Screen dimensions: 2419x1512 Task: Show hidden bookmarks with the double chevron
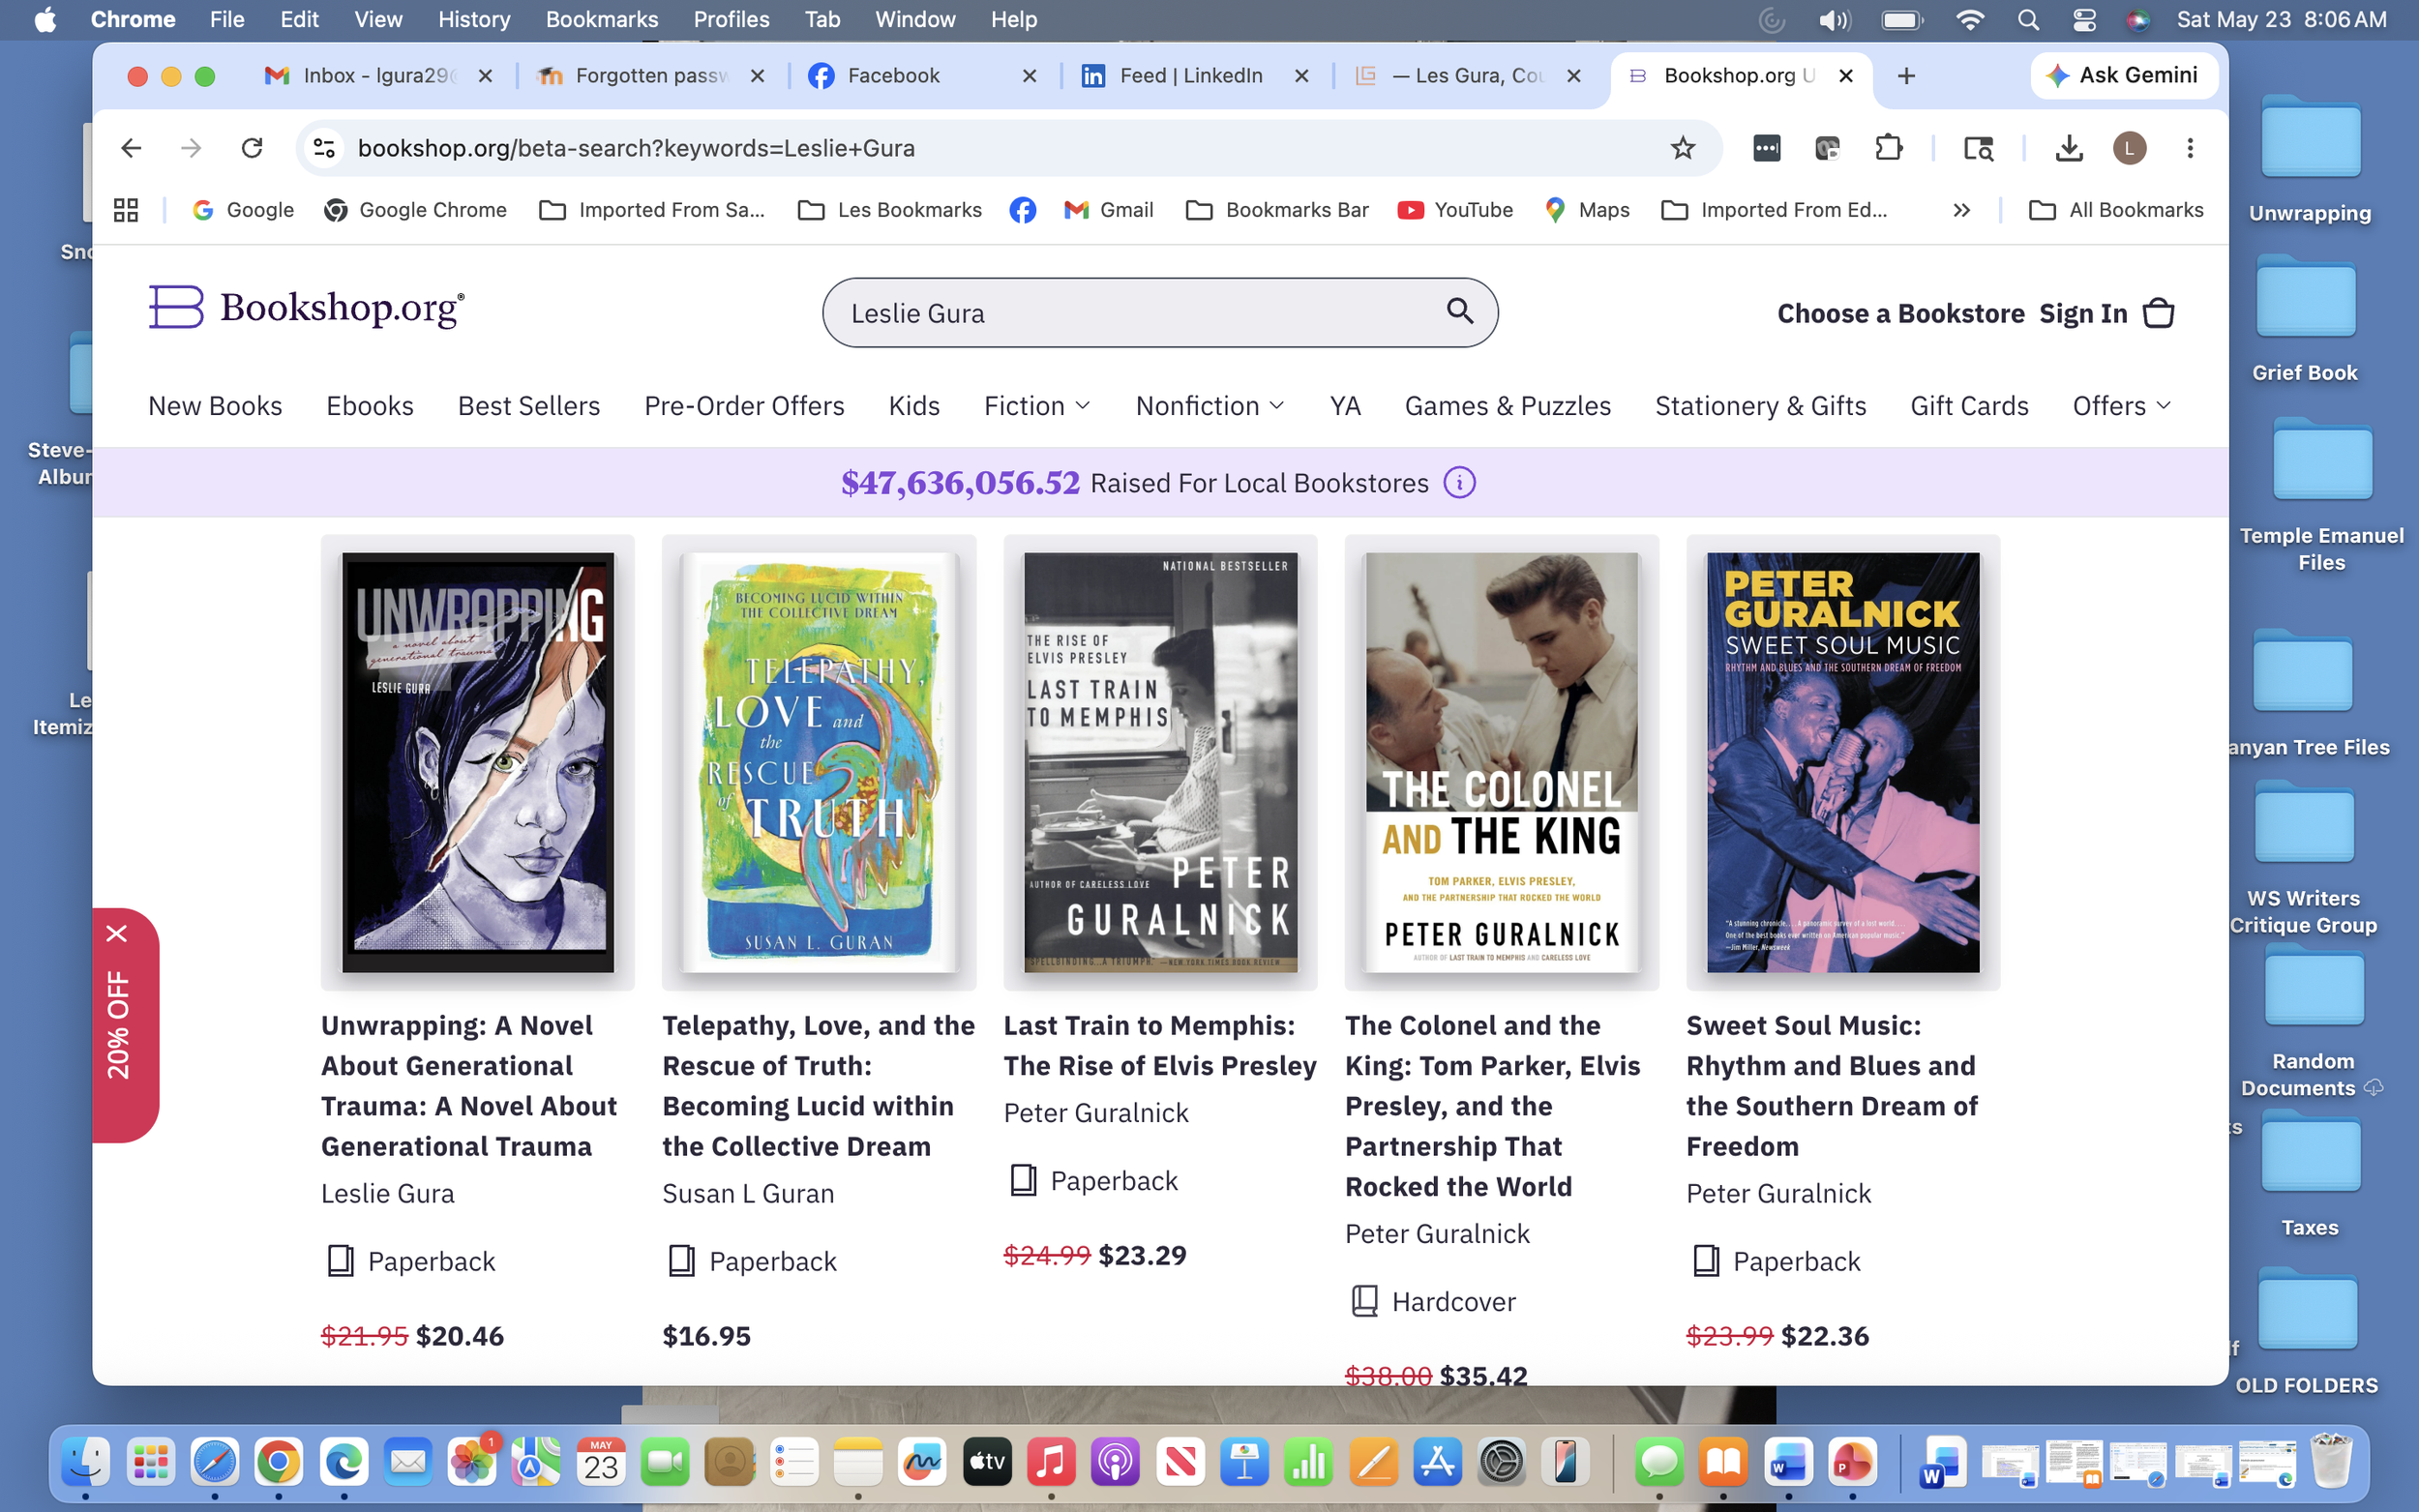[x=1961, y=210]
